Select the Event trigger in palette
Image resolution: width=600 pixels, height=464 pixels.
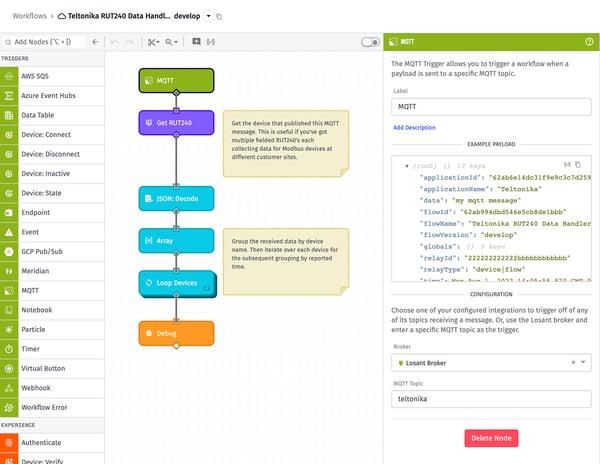coord(52,232)
